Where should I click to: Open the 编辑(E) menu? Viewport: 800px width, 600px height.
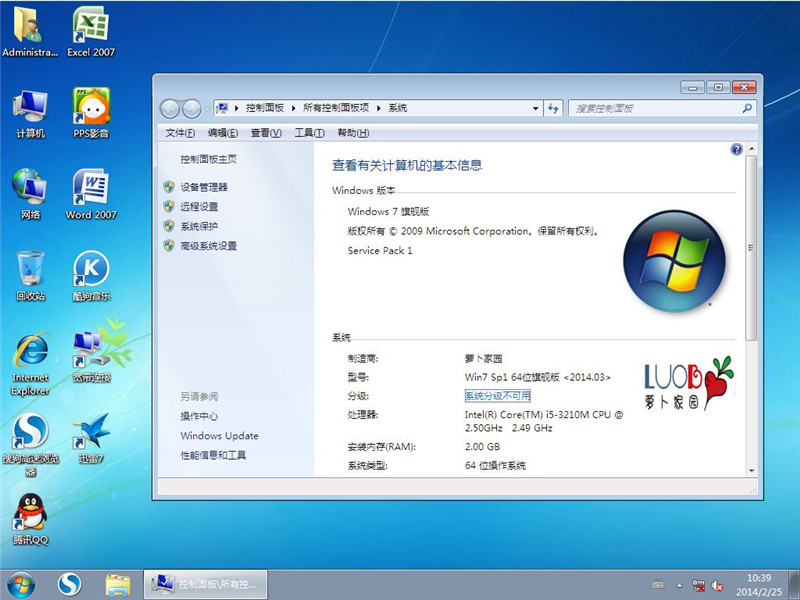[x=223, y=133]
